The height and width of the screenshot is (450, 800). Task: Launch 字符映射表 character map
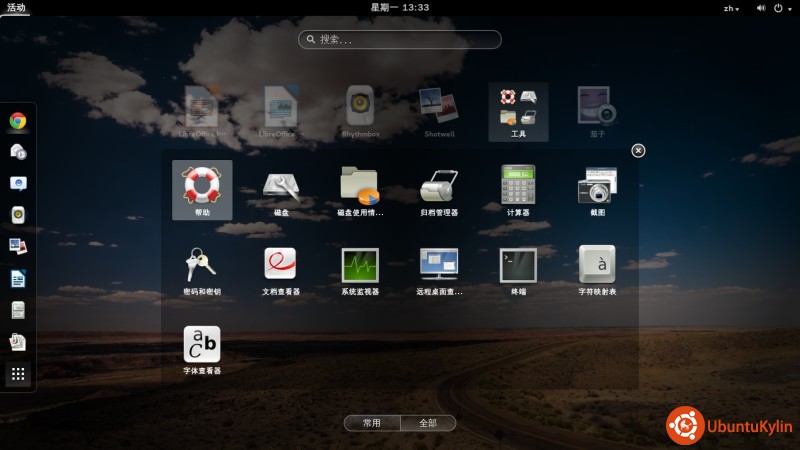[598, 266]
